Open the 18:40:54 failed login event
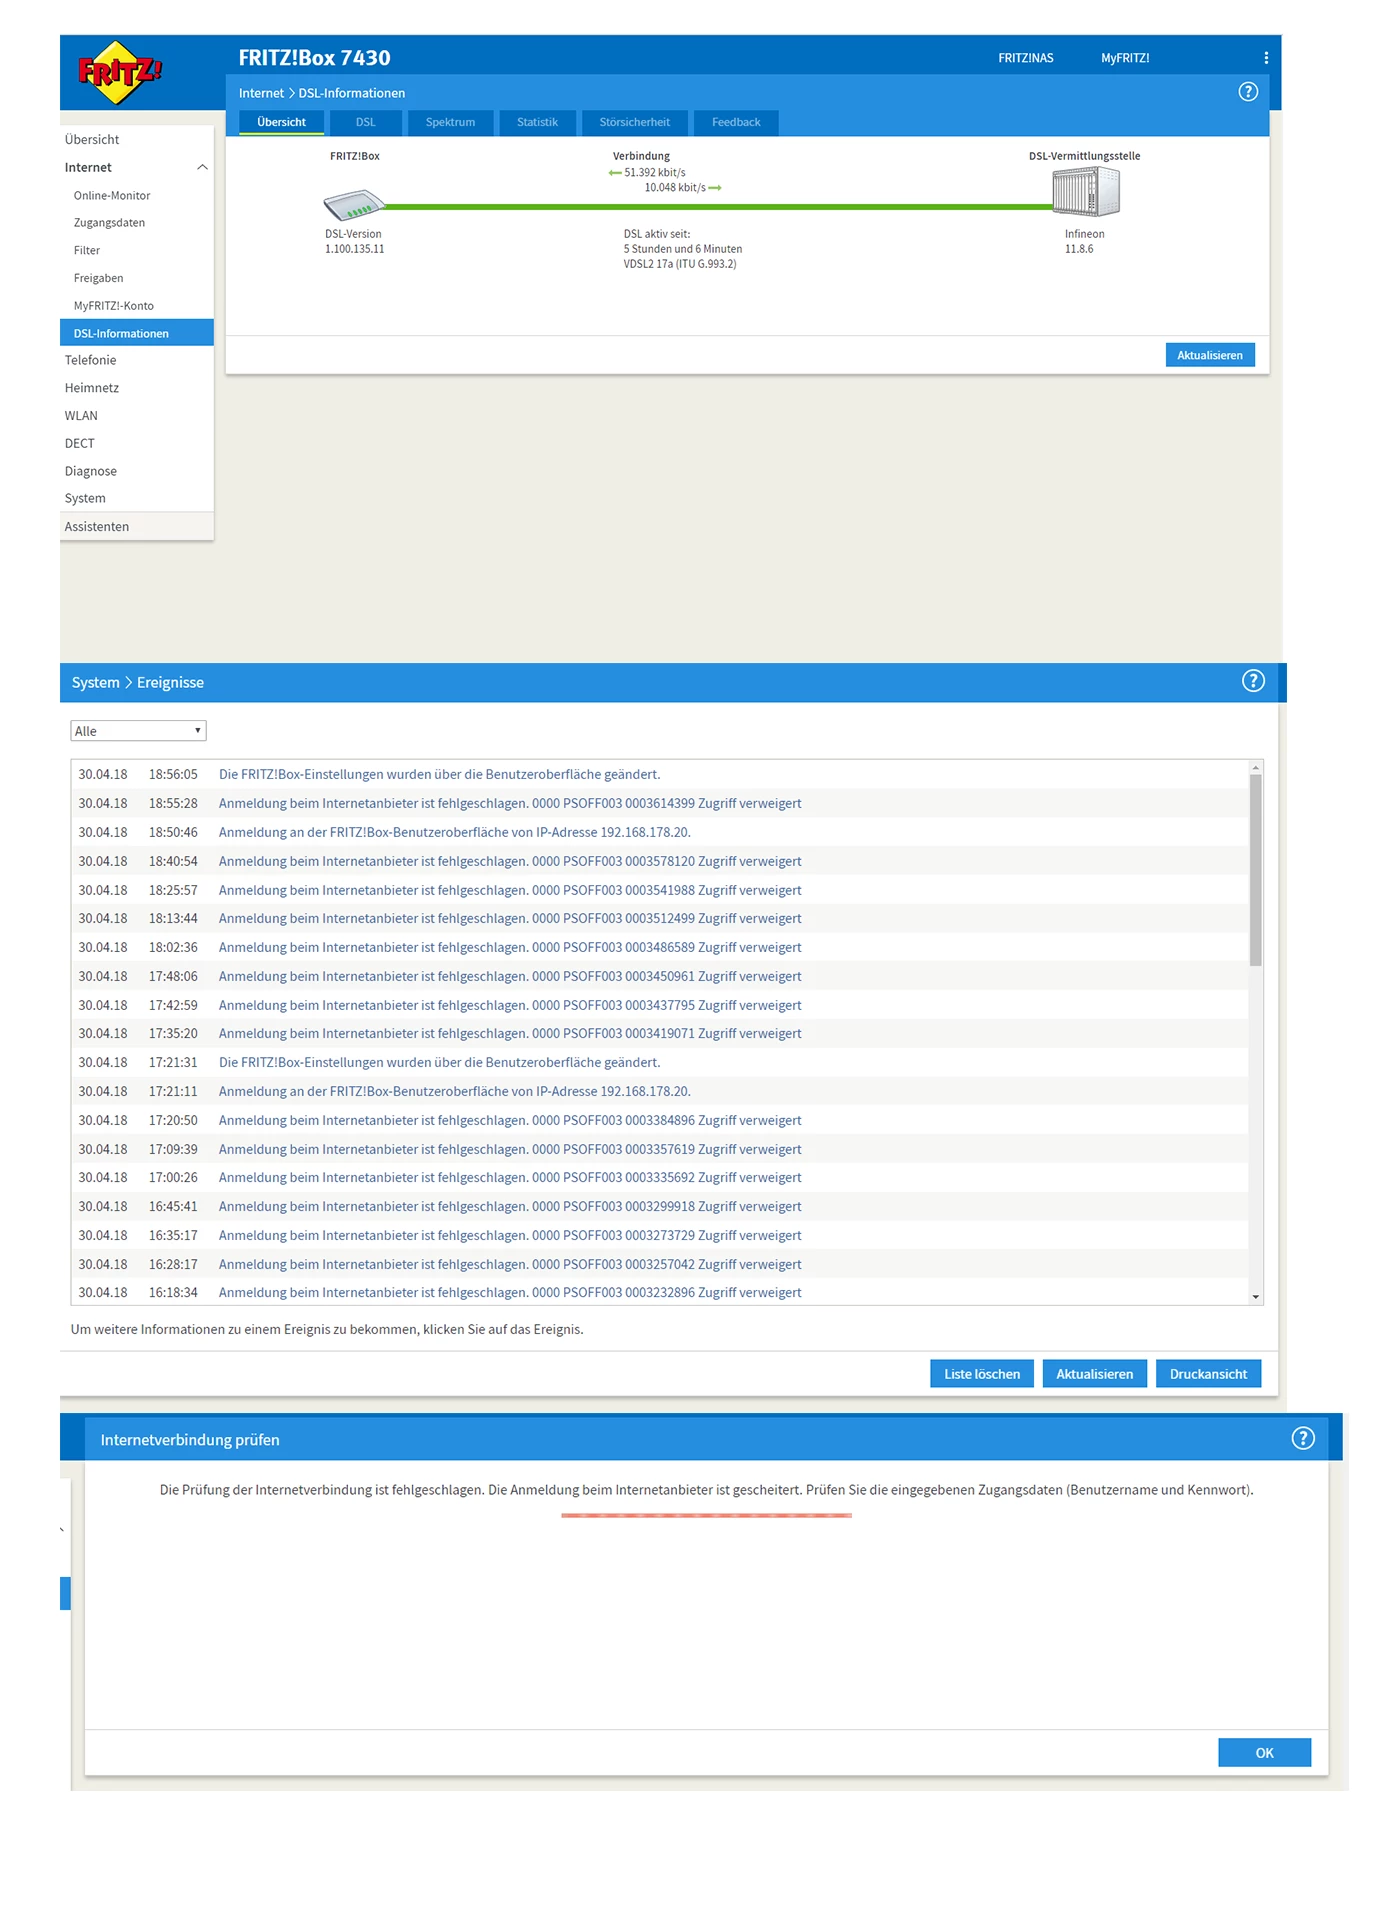The height and width of the screenshot is (1918, 1397). click(660, 861)
